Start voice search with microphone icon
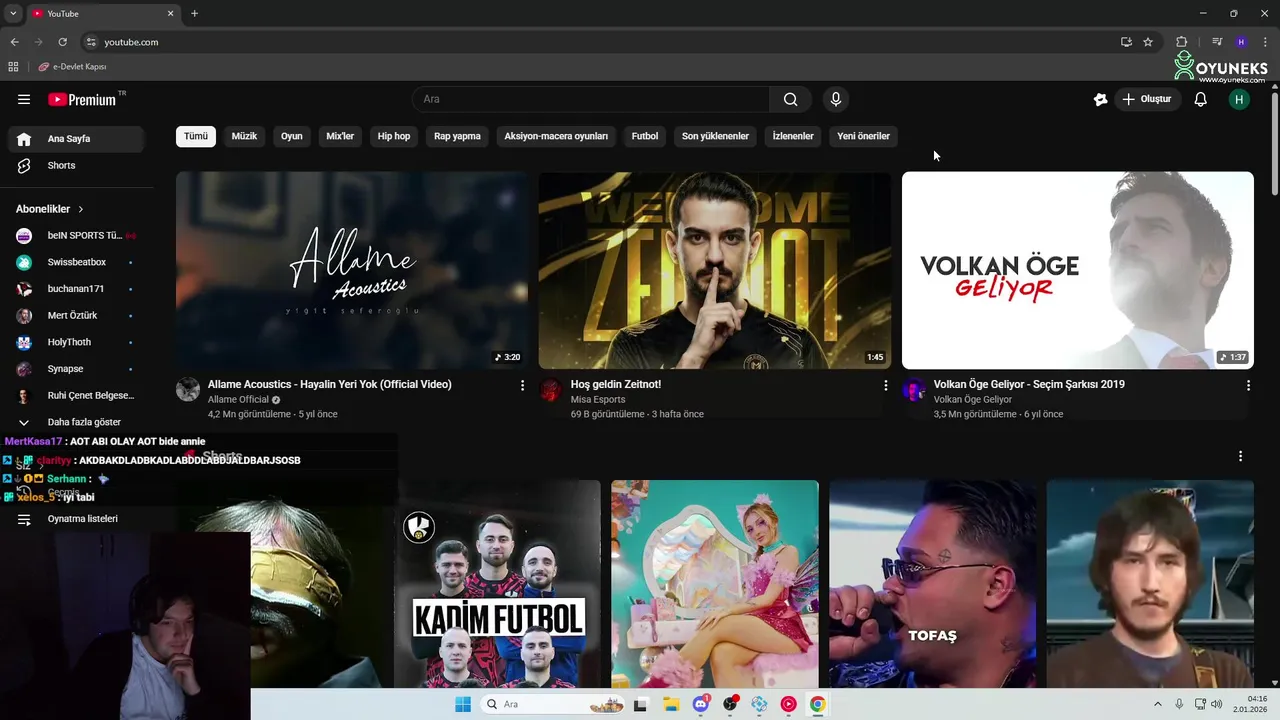The height and width of the screenshot is (720, 1280). click(x=836, y=99)
